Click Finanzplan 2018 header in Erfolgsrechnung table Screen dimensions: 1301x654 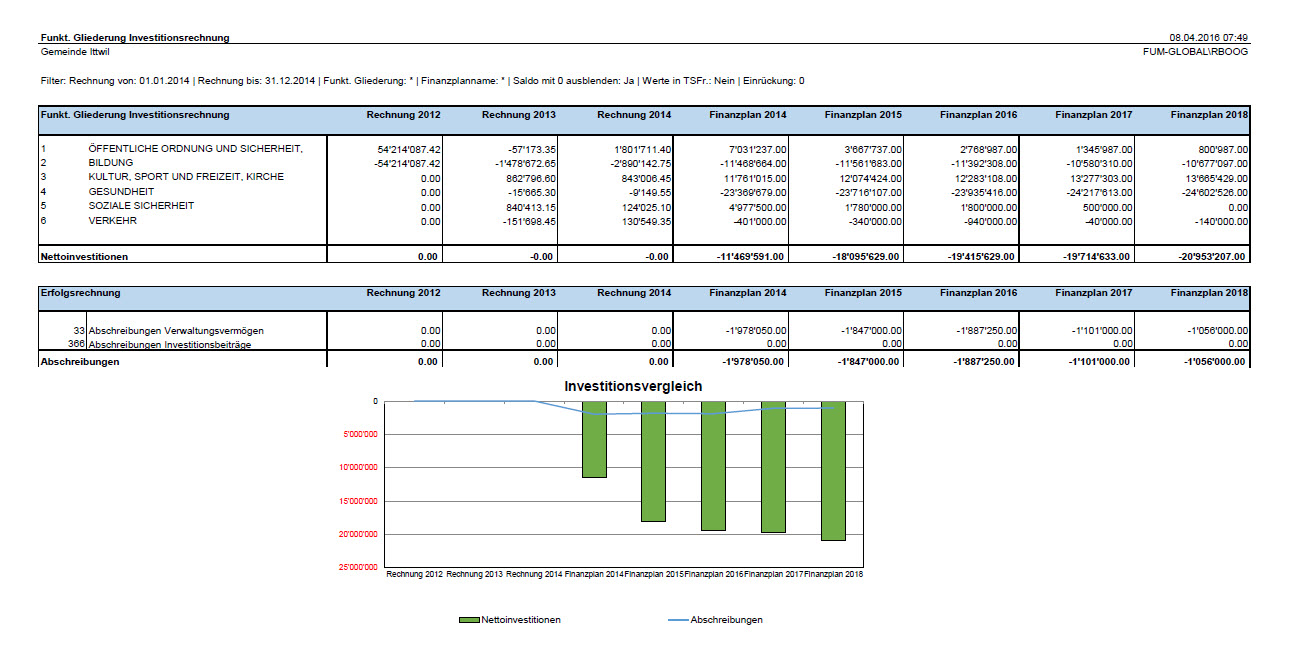click(1209, 293)
